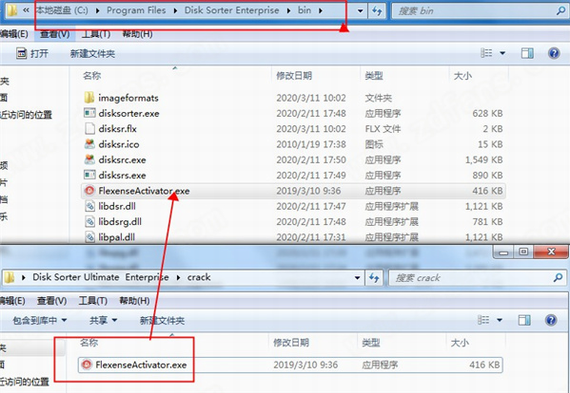This screenshot has width=570, height=393.
Task: Expand the 共享 dropdown
Action: point(115,320)
